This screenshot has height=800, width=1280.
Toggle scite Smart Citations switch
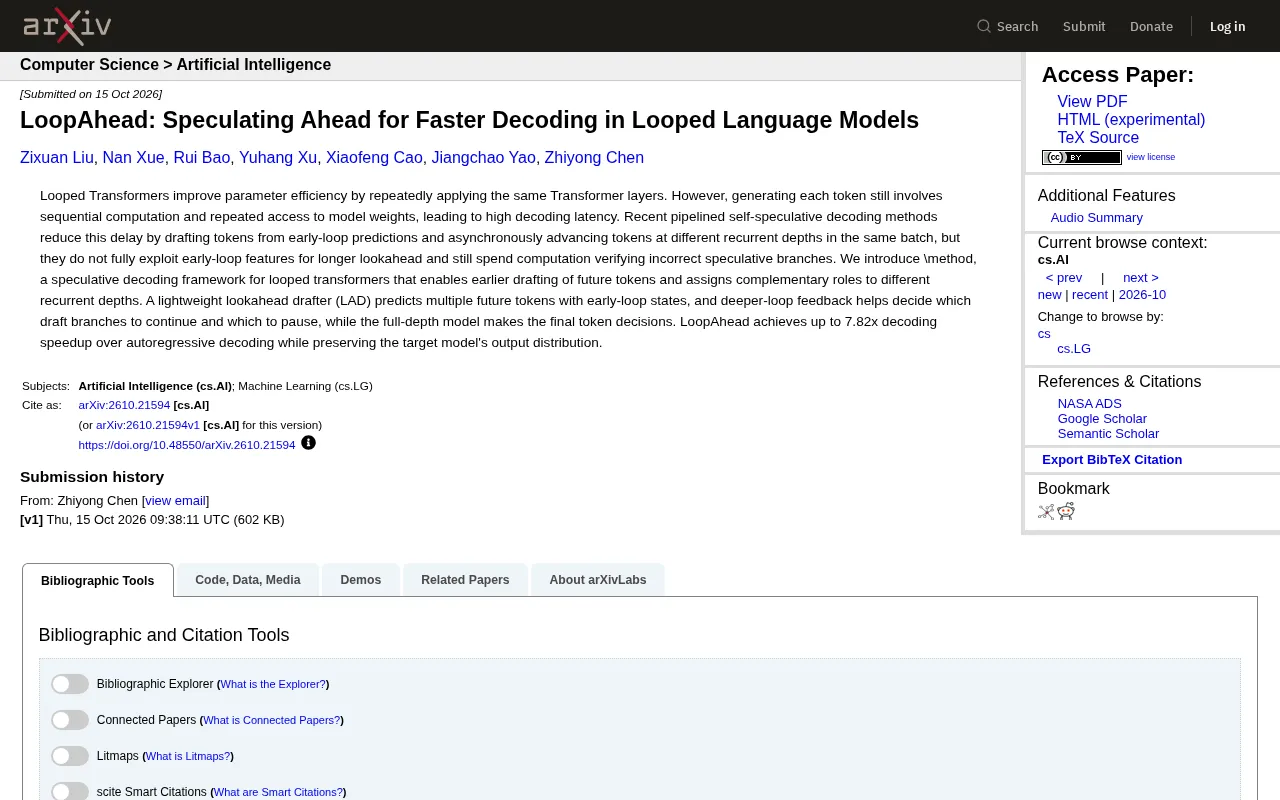click(x=70, y=792)
